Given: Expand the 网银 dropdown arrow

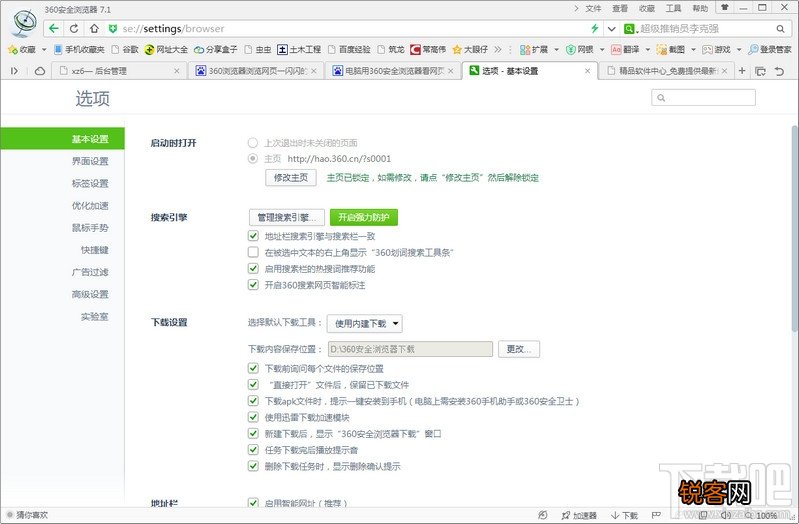Looking at the screenshot, I should [x=602, y=49].
